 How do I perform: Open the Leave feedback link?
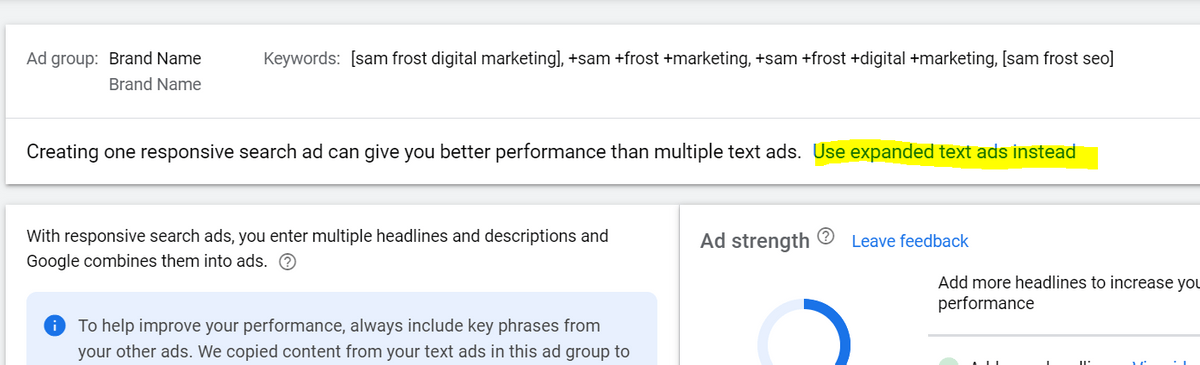909,241
